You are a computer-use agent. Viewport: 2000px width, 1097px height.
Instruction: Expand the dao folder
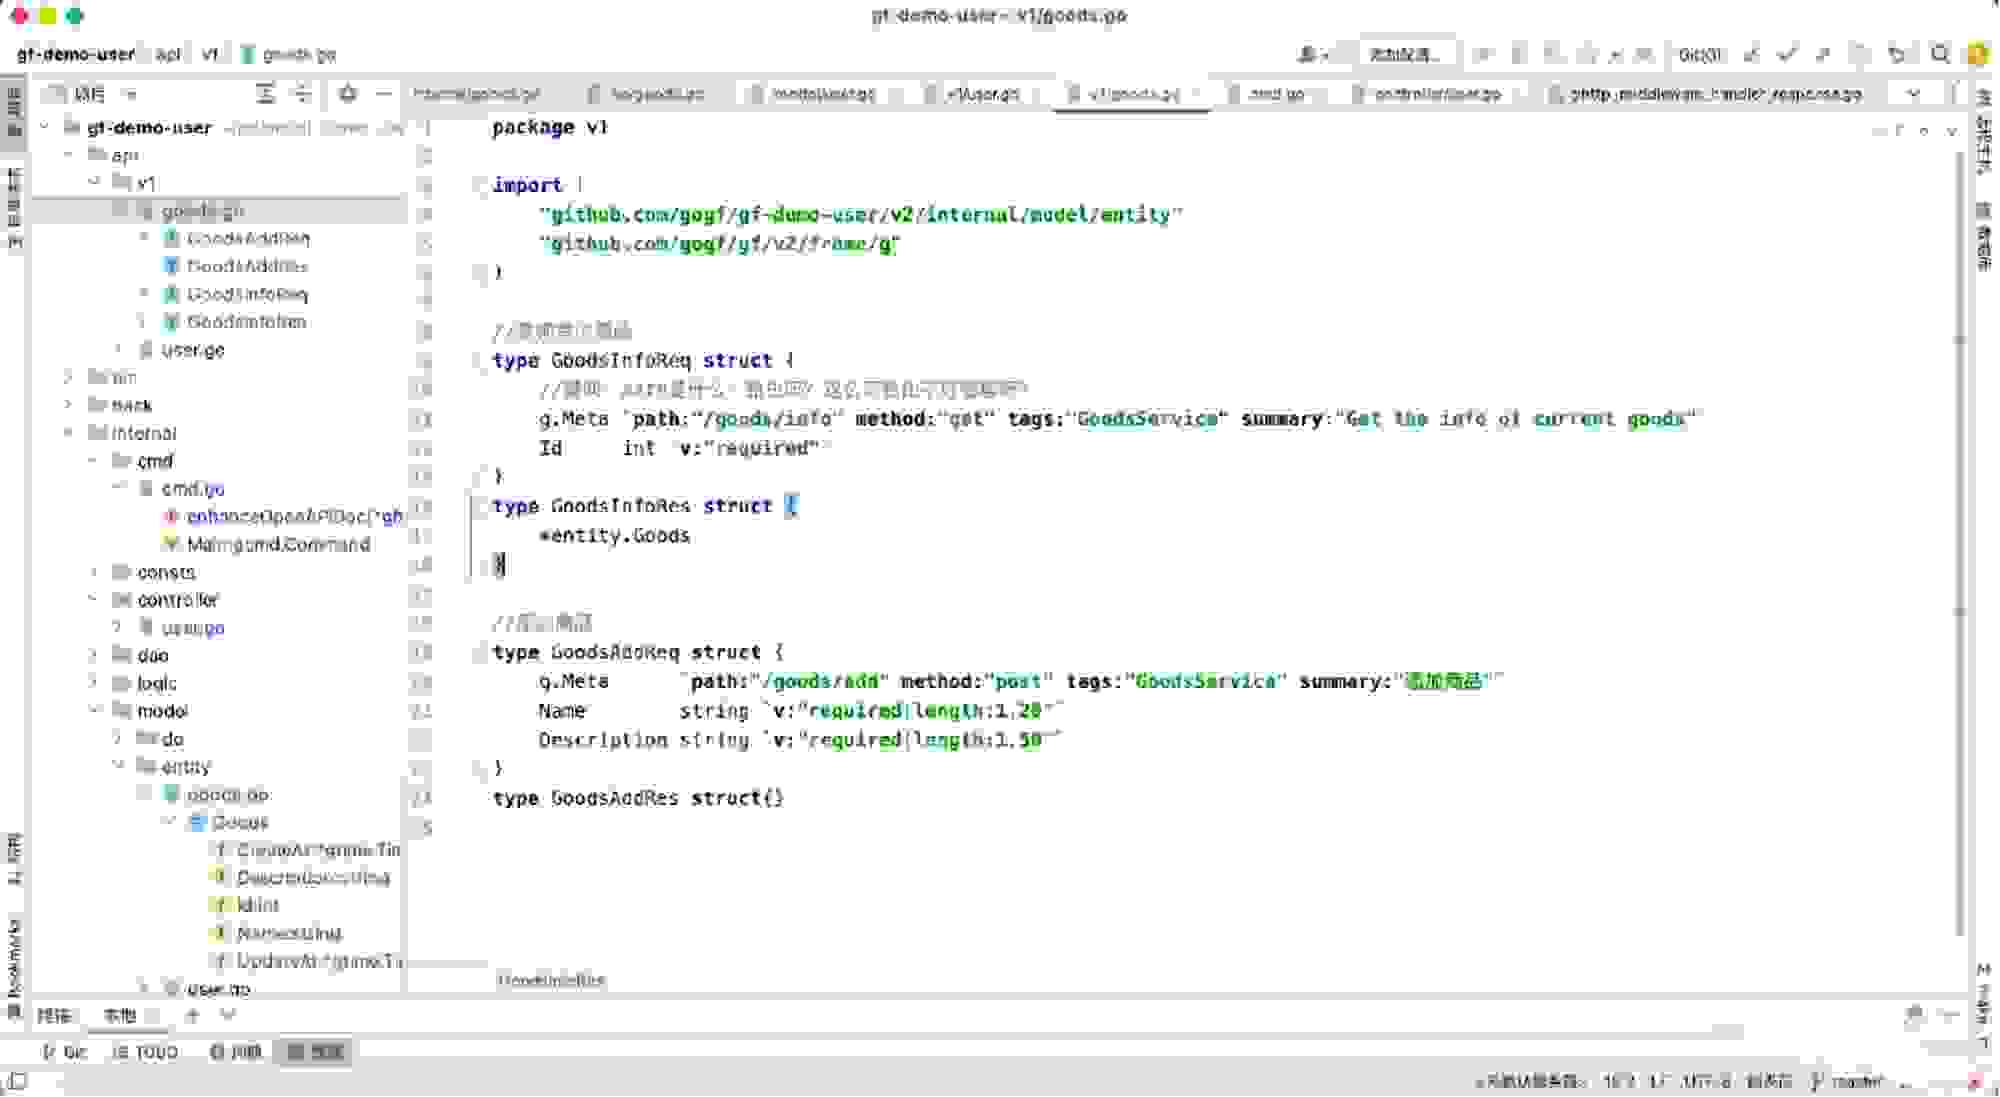[94, 655]
